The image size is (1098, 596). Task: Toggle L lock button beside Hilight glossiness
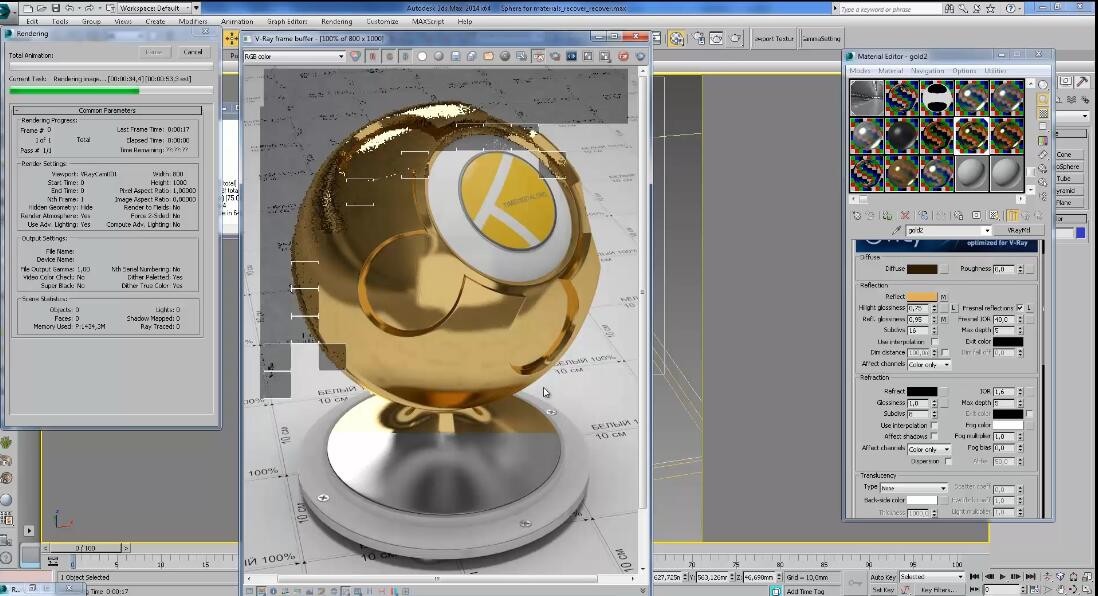953,308
